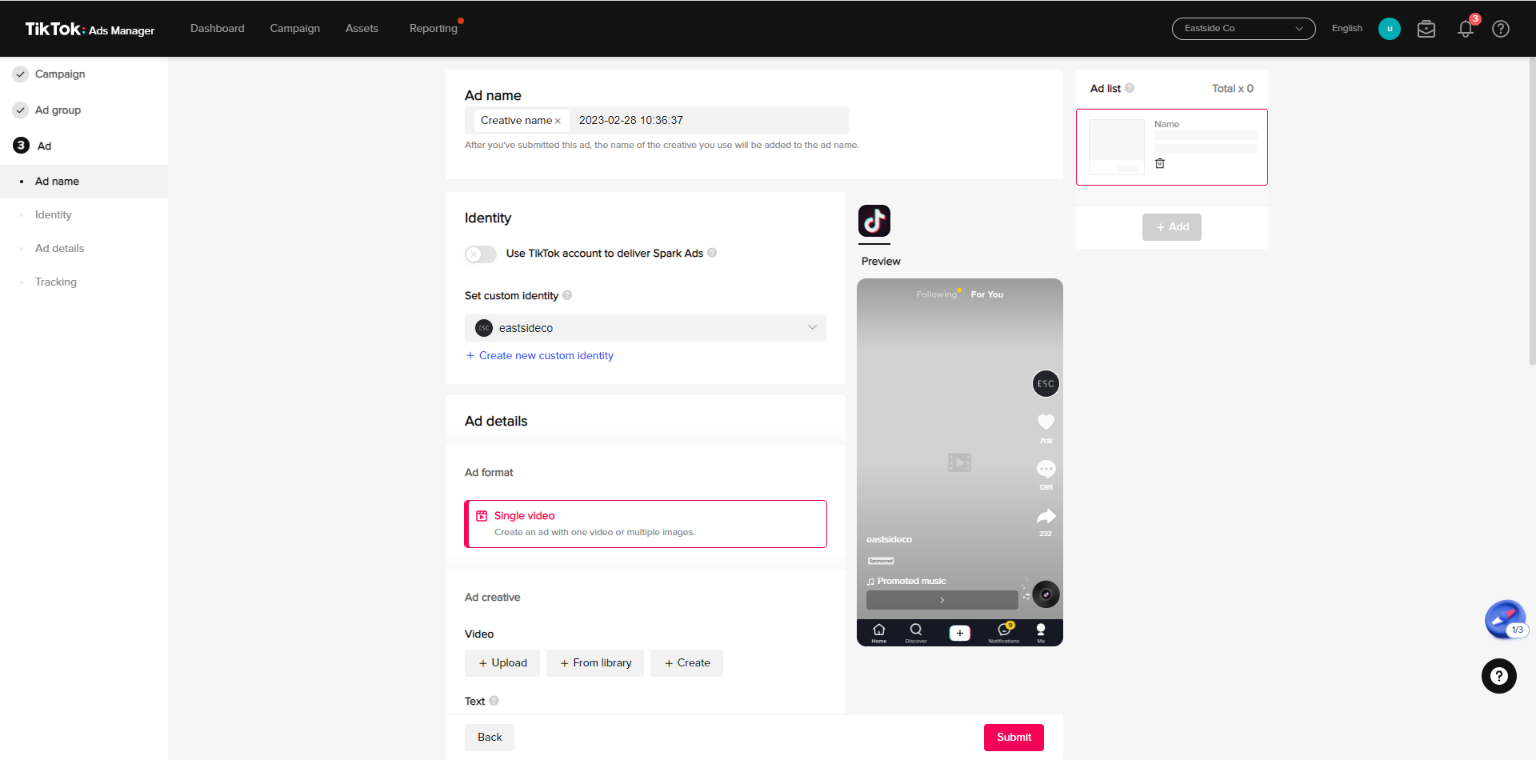Click the music disc icon in preview
Screen dimensions: 1536x760
point(1046,594)
